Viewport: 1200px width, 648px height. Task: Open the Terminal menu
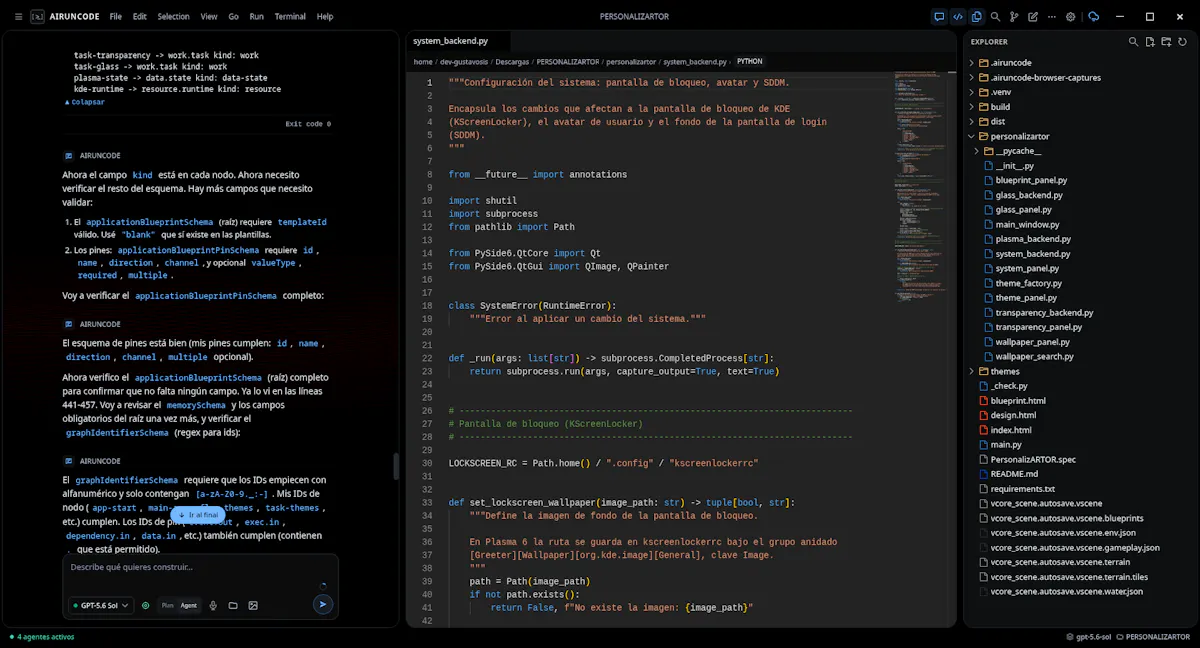pos(290,16)
